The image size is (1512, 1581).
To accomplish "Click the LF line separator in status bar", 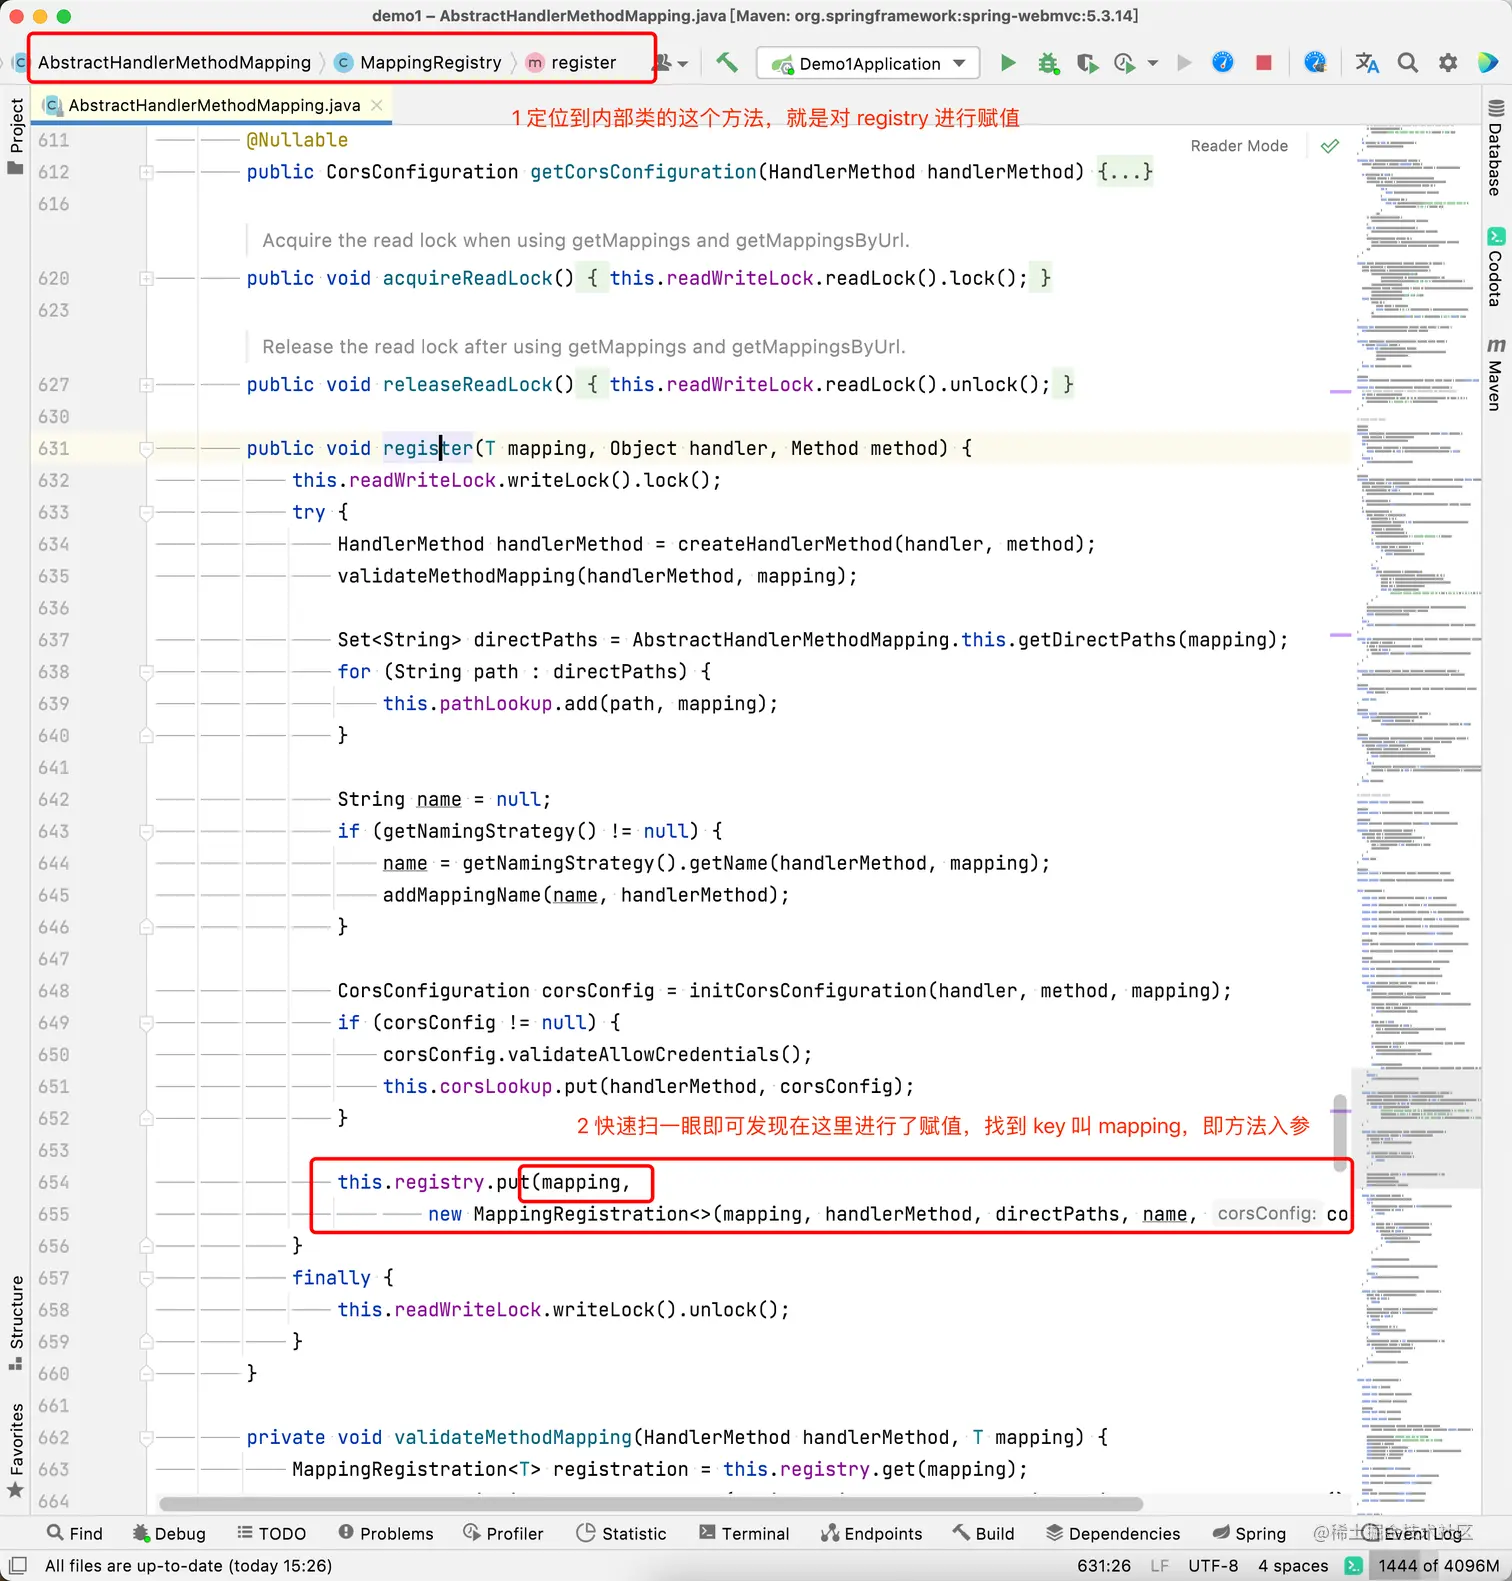I will [1159, 1566].
